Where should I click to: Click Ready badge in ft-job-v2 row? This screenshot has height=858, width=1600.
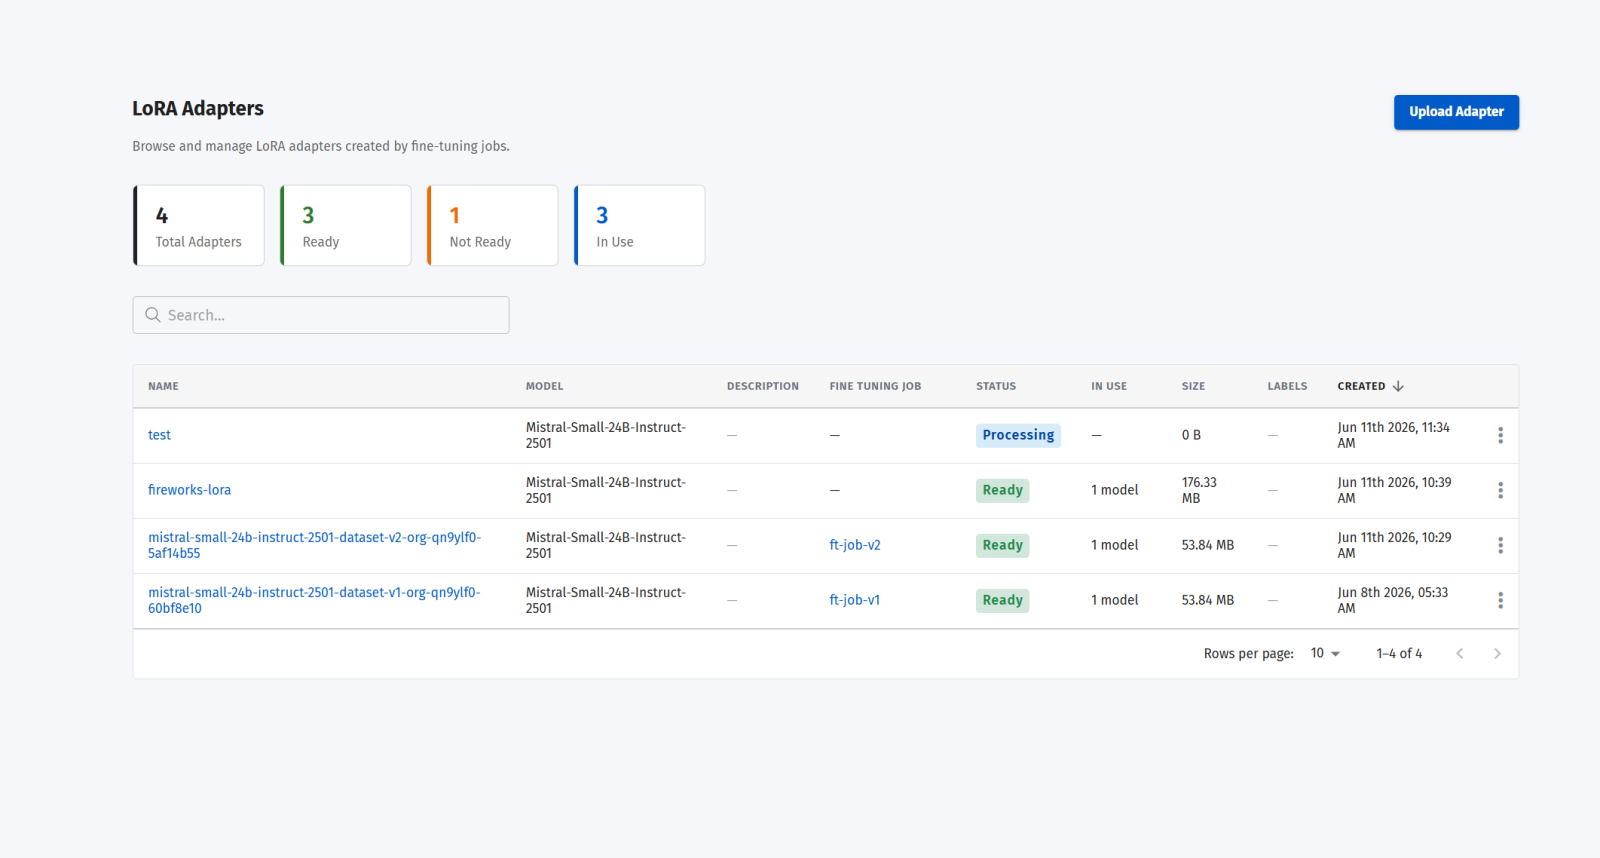pos(1002,545)
